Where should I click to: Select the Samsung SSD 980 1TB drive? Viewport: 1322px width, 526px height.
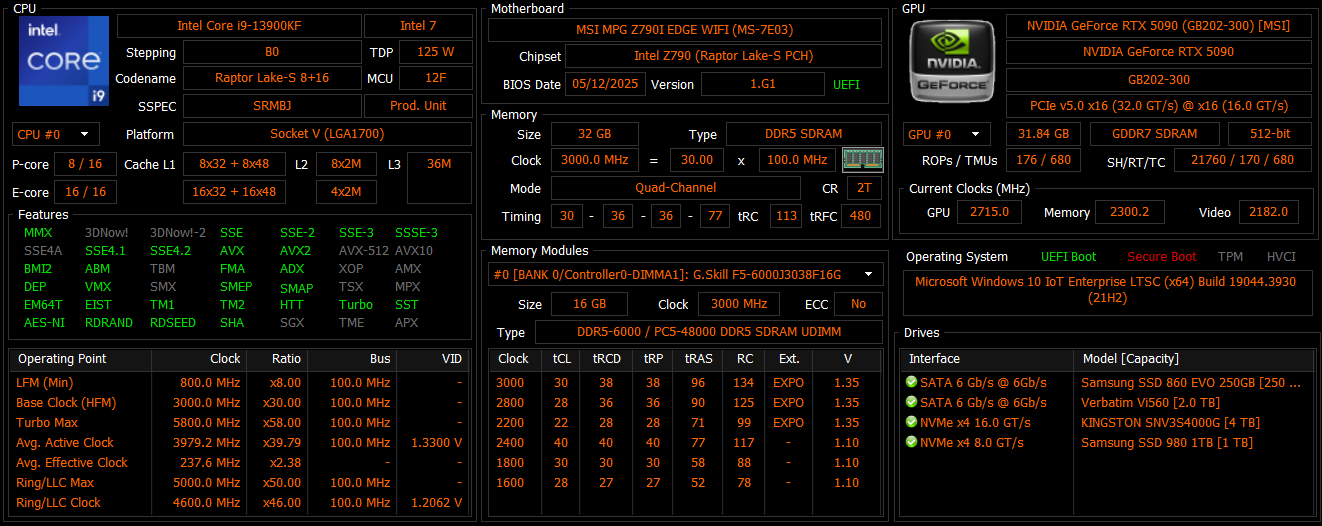tap(1107, 442)
